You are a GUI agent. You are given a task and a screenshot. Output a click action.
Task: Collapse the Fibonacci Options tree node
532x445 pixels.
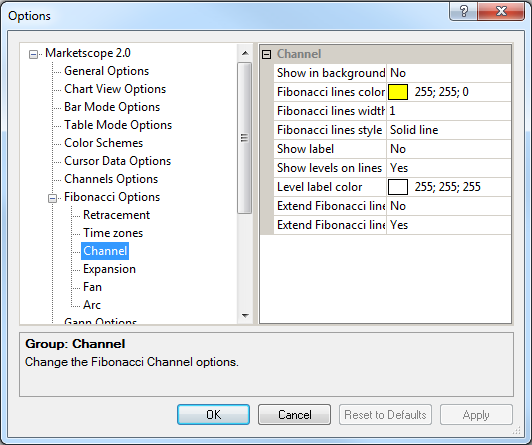pos(52,198)
